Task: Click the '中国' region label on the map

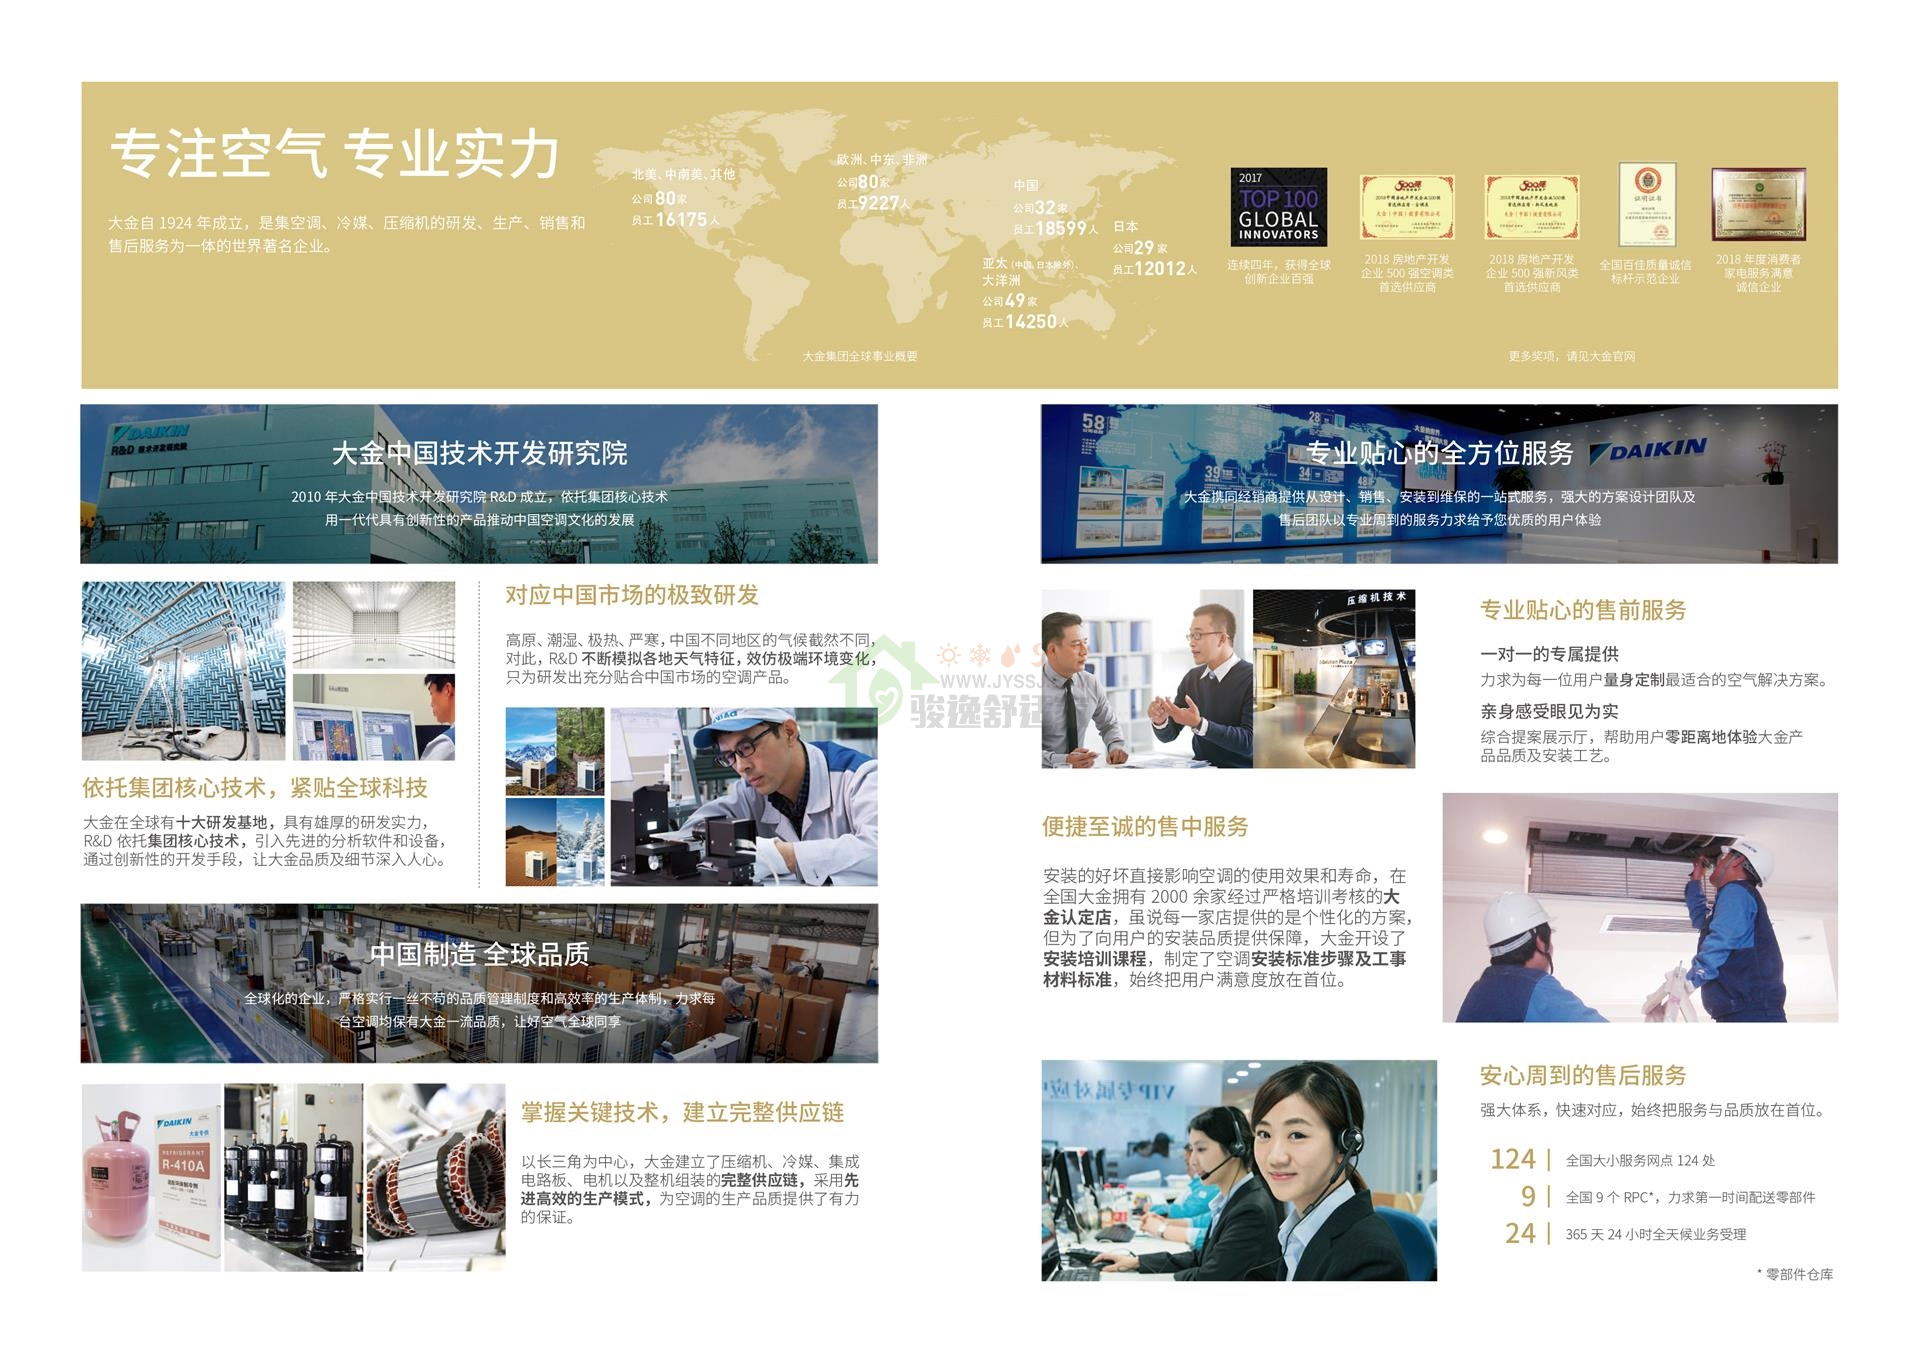Action: pyautogui.click(x=1026, y=186)
